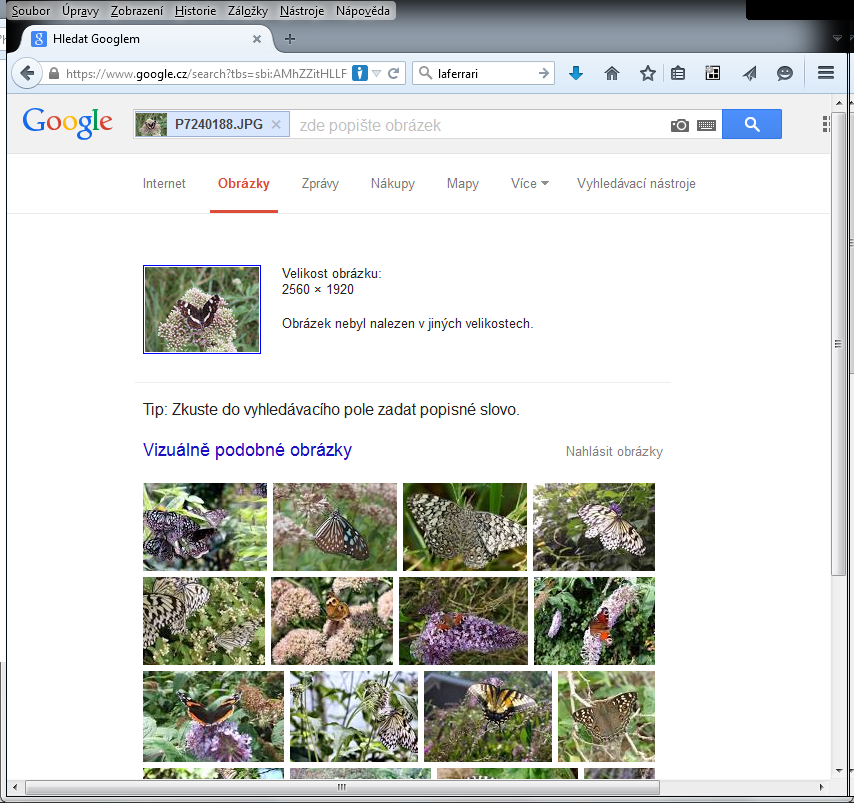Click the browser back arrow button
This screenshot has height=803, width=854.
pyautogui.click(x=27, y=73)
